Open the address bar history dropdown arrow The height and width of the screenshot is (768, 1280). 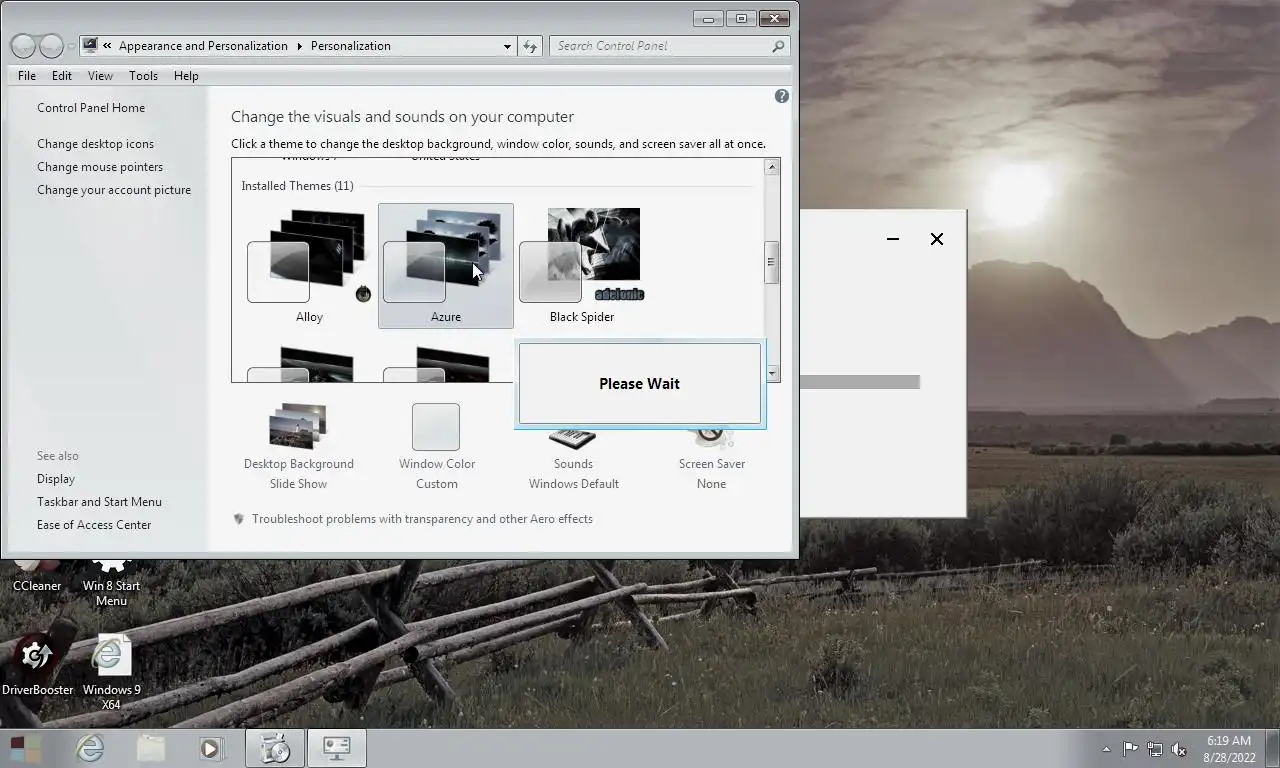(x=507, y=46)
